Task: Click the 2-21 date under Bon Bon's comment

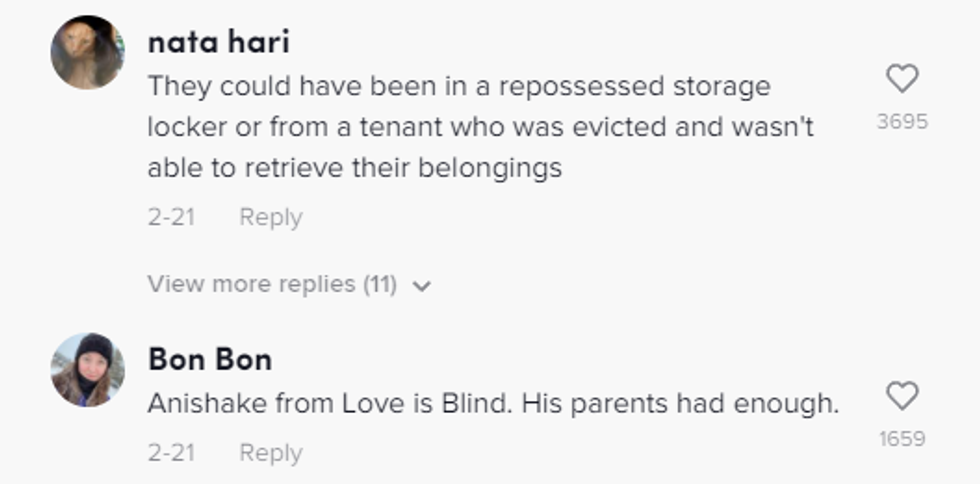Action: click(171, 452)
